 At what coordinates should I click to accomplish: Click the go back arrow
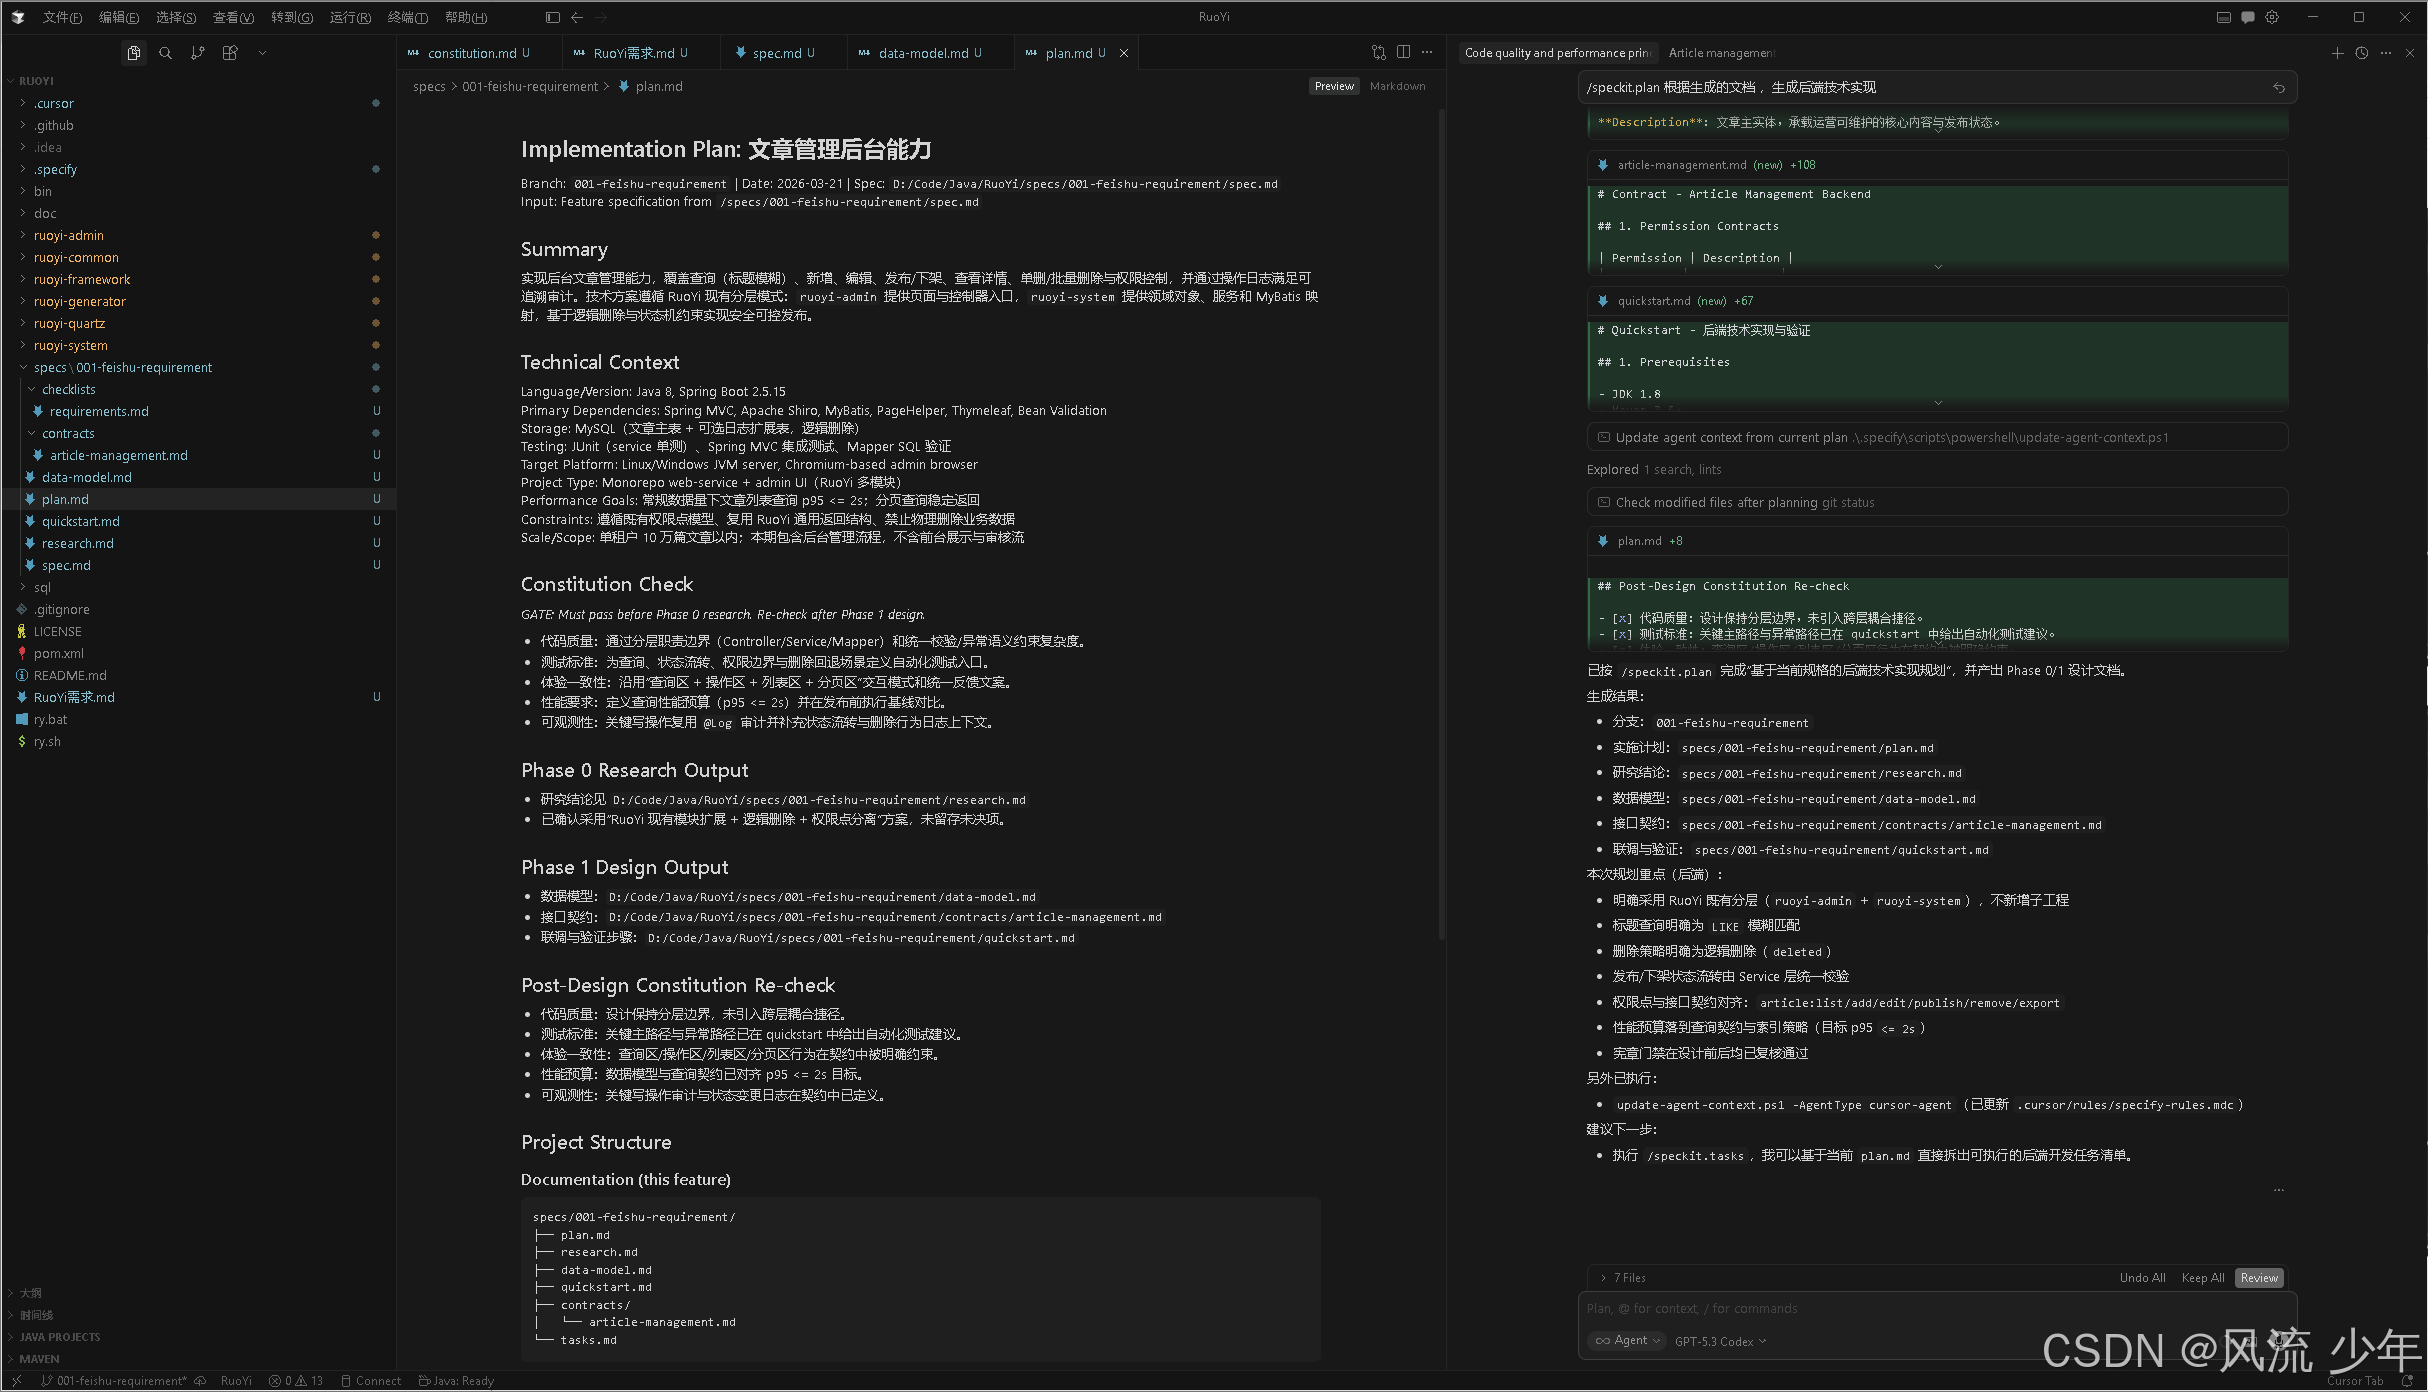[x=577, y=17]
